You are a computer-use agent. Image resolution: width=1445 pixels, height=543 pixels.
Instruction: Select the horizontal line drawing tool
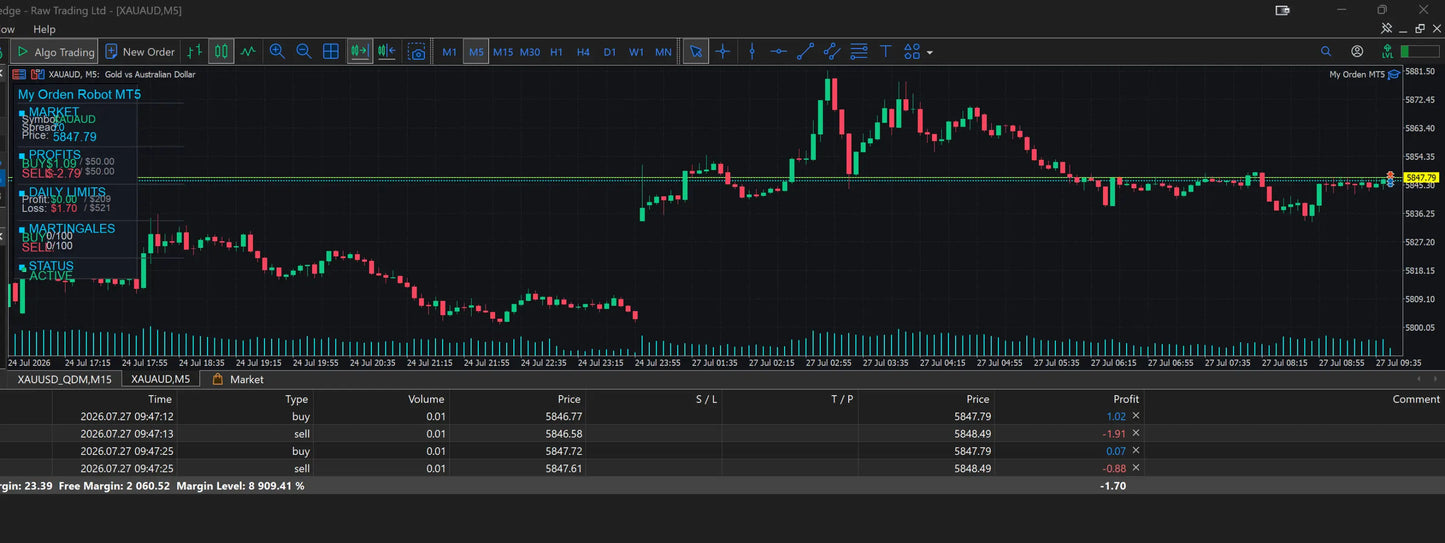coord(779,52)
